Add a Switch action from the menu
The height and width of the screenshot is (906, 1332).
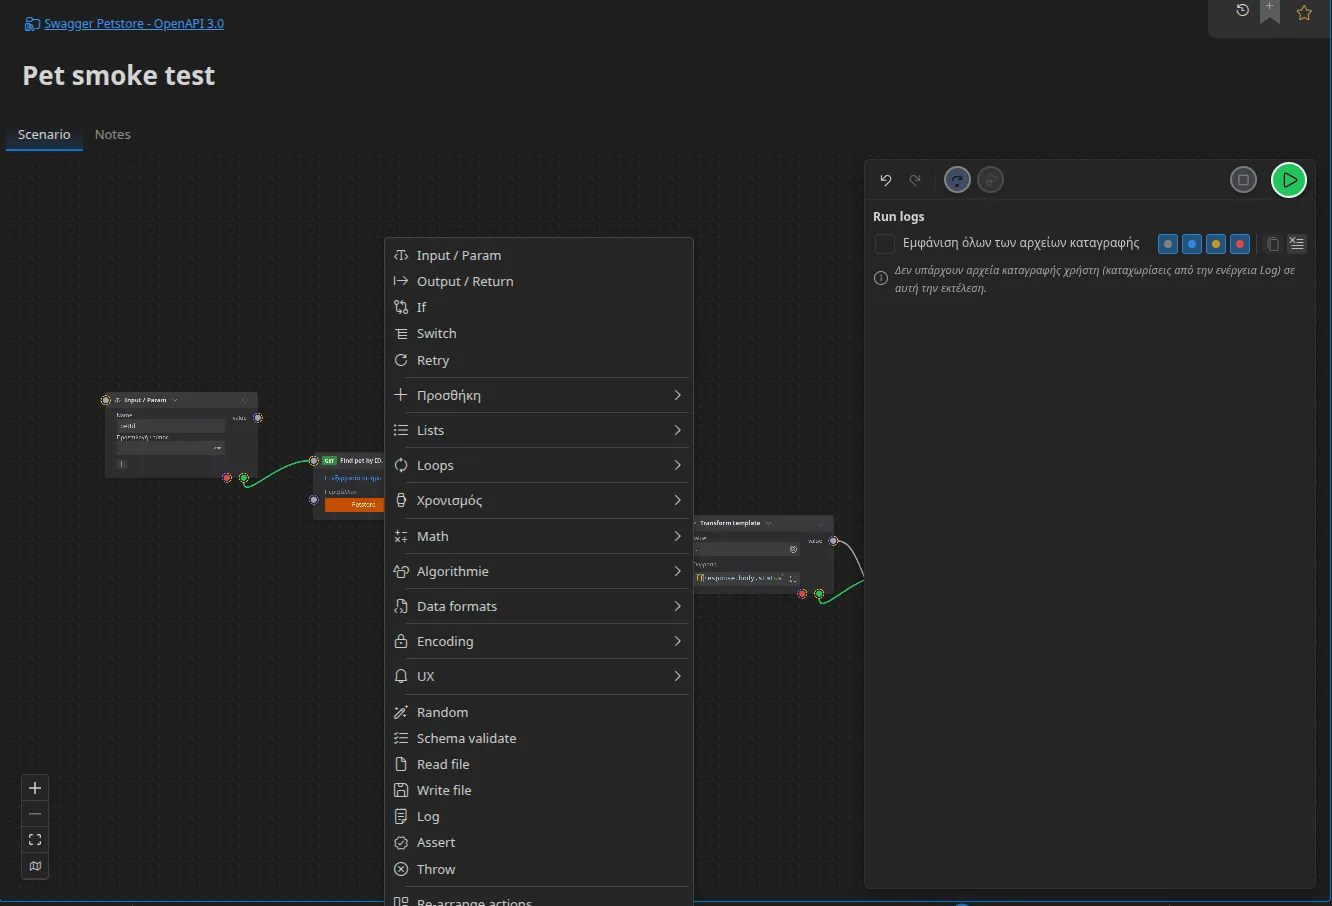click(x=538, y=333)
